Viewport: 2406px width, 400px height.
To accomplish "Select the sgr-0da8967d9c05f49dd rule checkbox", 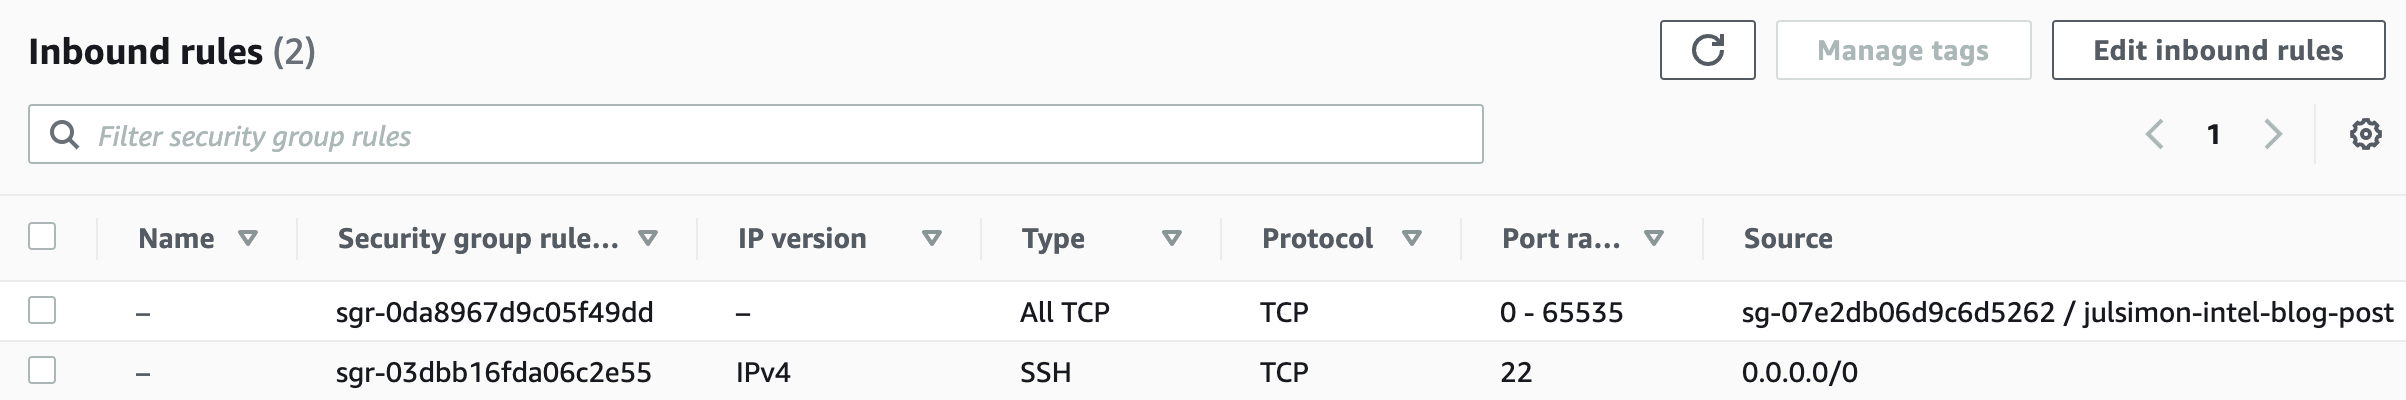I will (42, 311).
